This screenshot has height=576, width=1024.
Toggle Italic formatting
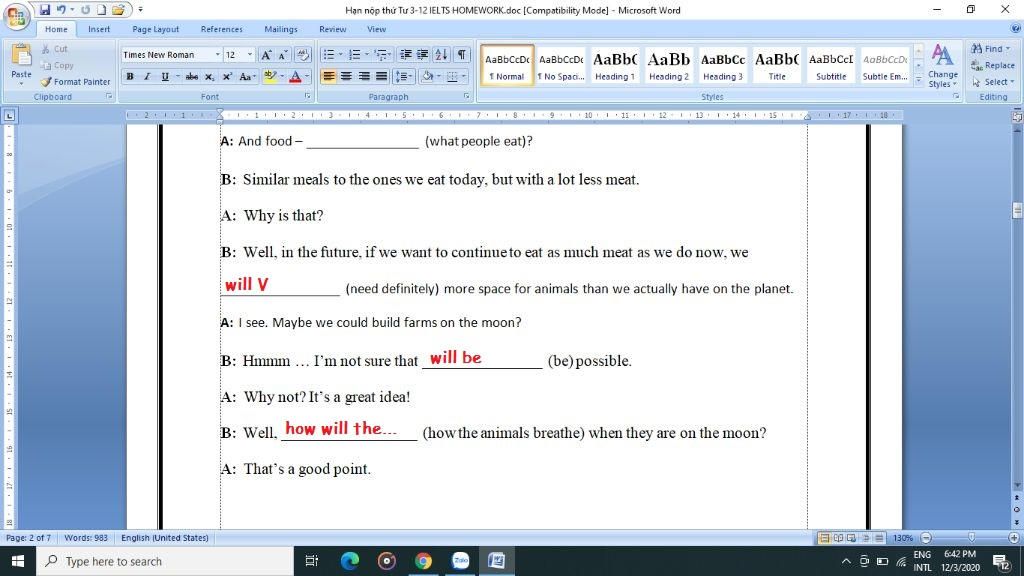pos(147,76)
